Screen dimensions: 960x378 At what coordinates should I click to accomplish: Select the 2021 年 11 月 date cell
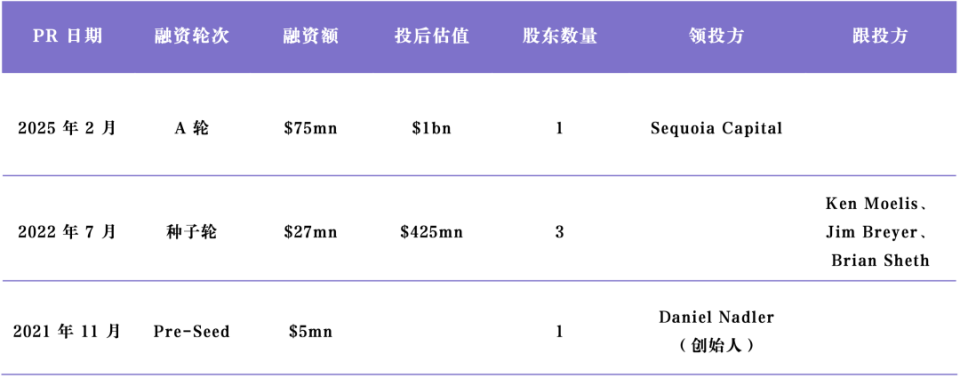coord(67,332)
